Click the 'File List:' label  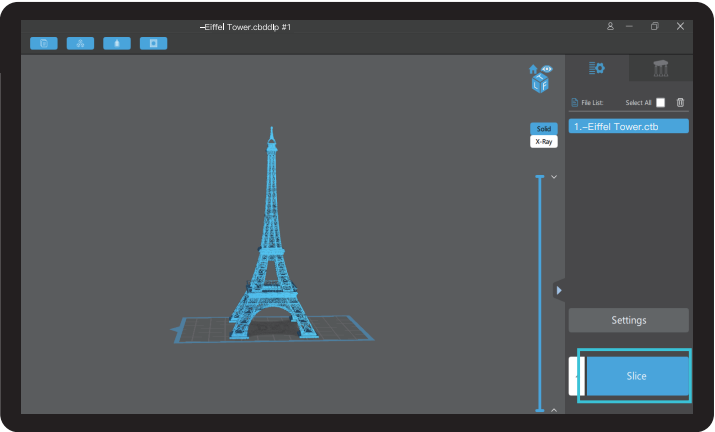[592, 103]
